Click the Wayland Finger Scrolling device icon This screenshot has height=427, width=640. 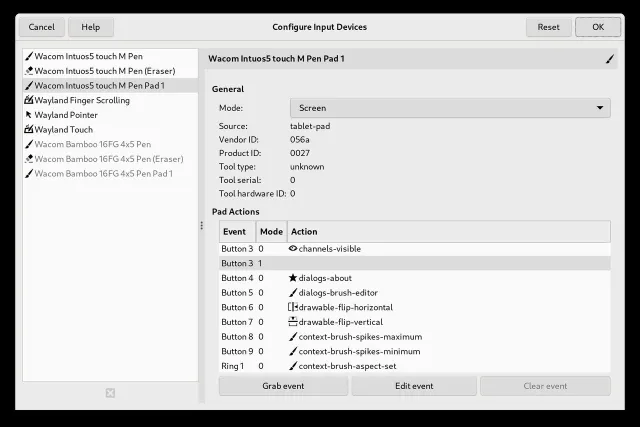coord(29,100)
